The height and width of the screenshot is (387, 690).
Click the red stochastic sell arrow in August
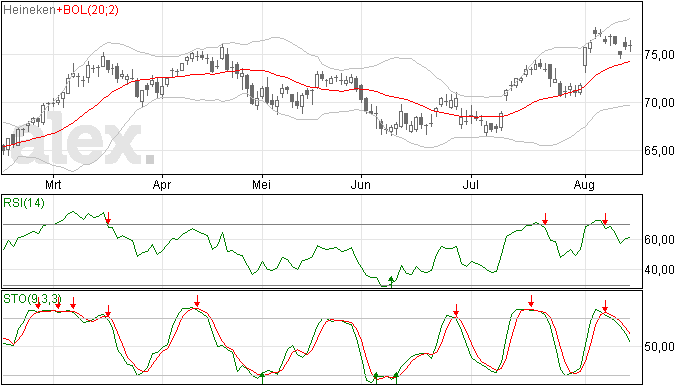[605, 306]
